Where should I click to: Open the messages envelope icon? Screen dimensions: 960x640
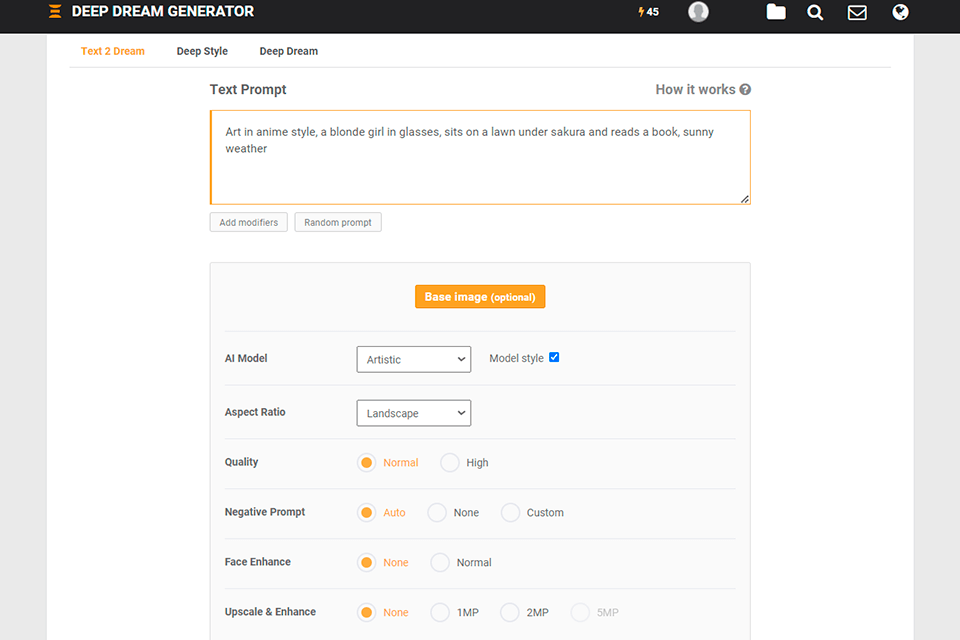point(857,12)
